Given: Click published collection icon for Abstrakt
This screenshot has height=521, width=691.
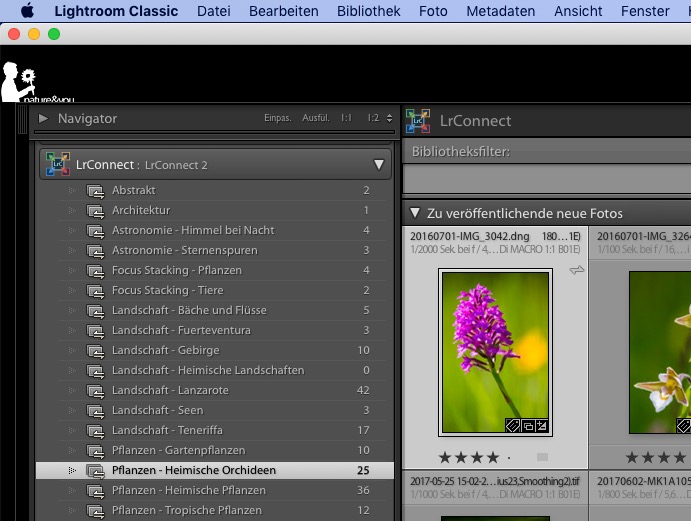Looking at the screenshot, I should 95,191.
